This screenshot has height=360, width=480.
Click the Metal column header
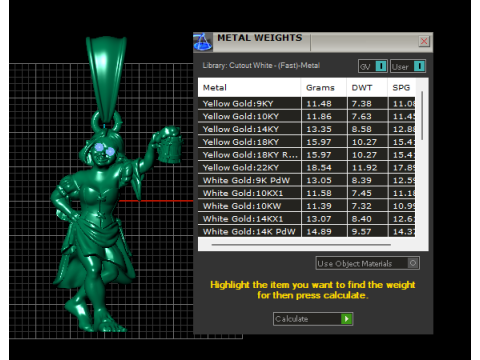249,88
